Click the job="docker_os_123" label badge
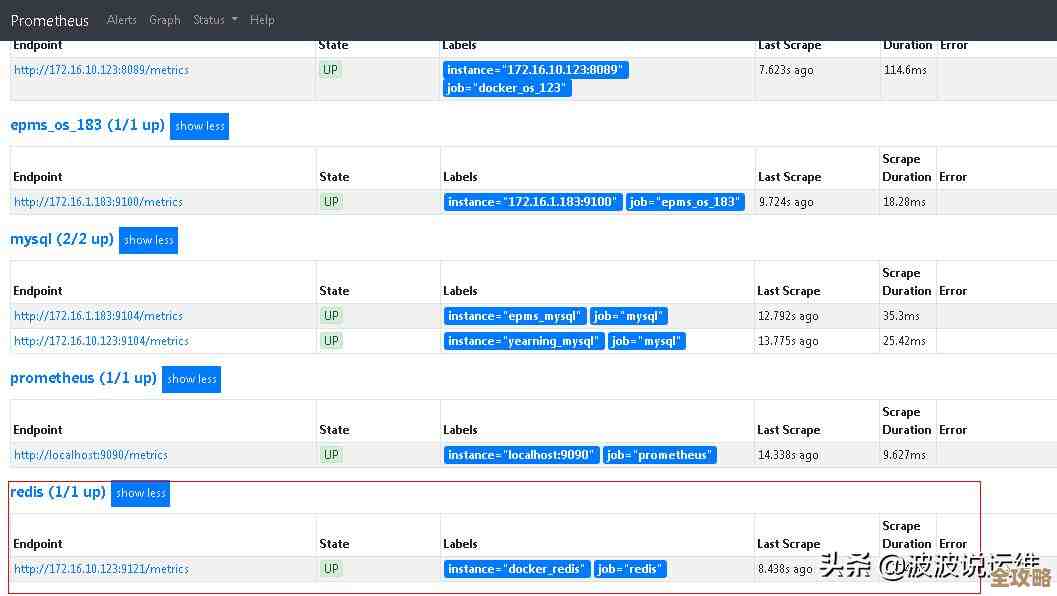Screen dimensions: 1057x596 (x=507, y=88)
